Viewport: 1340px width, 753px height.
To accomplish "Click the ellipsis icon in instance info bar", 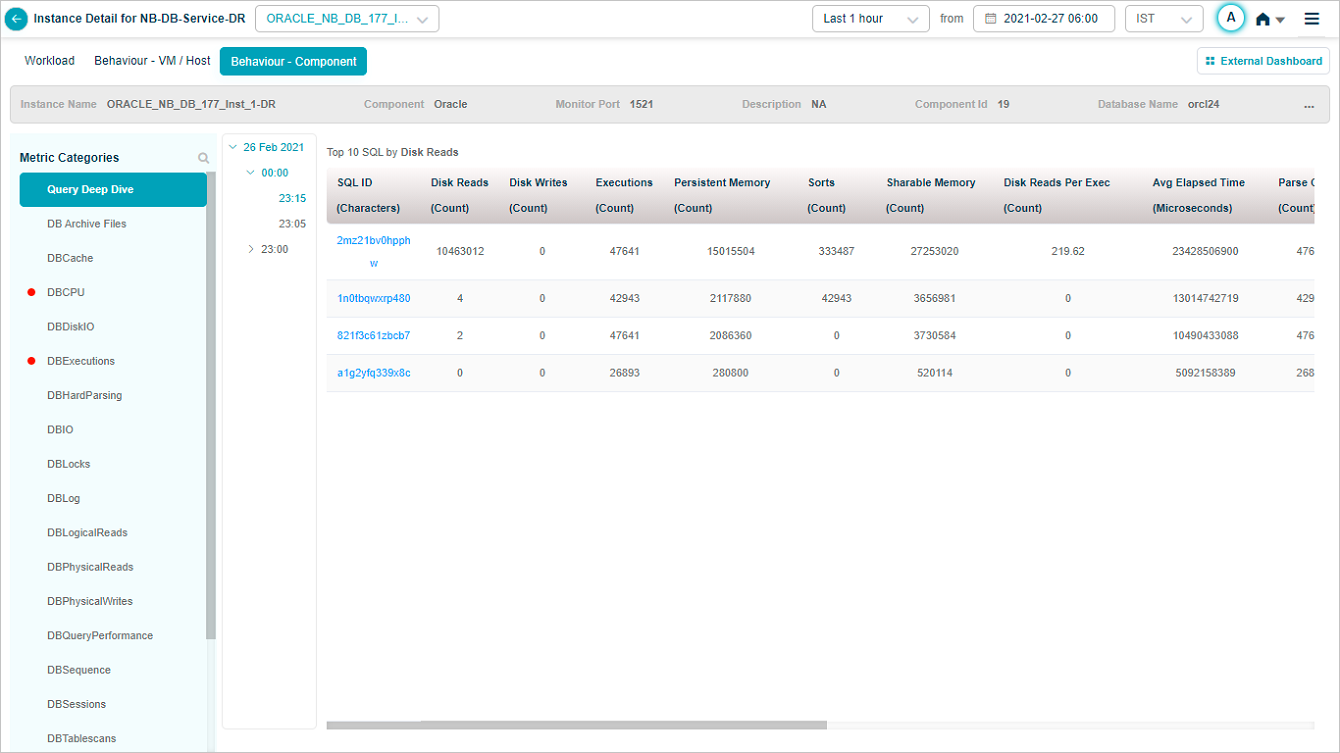I will [1309, 105].
